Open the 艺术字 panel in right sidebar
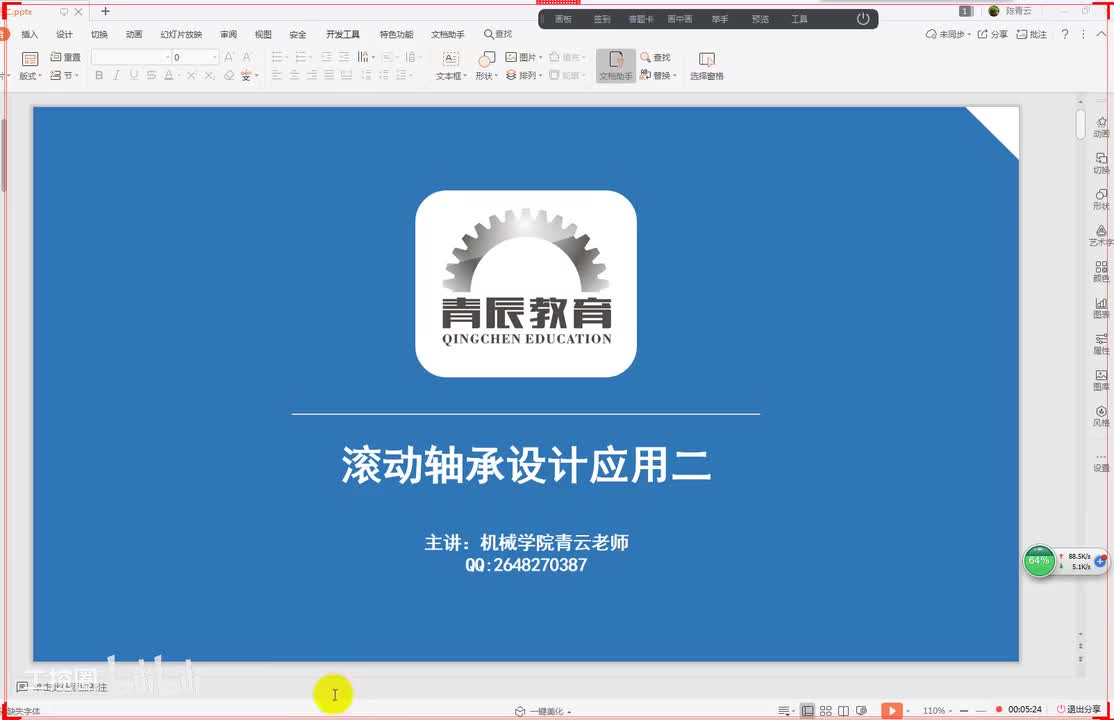Viewport: 1114px width, 720px height. tap(1101, 235)
